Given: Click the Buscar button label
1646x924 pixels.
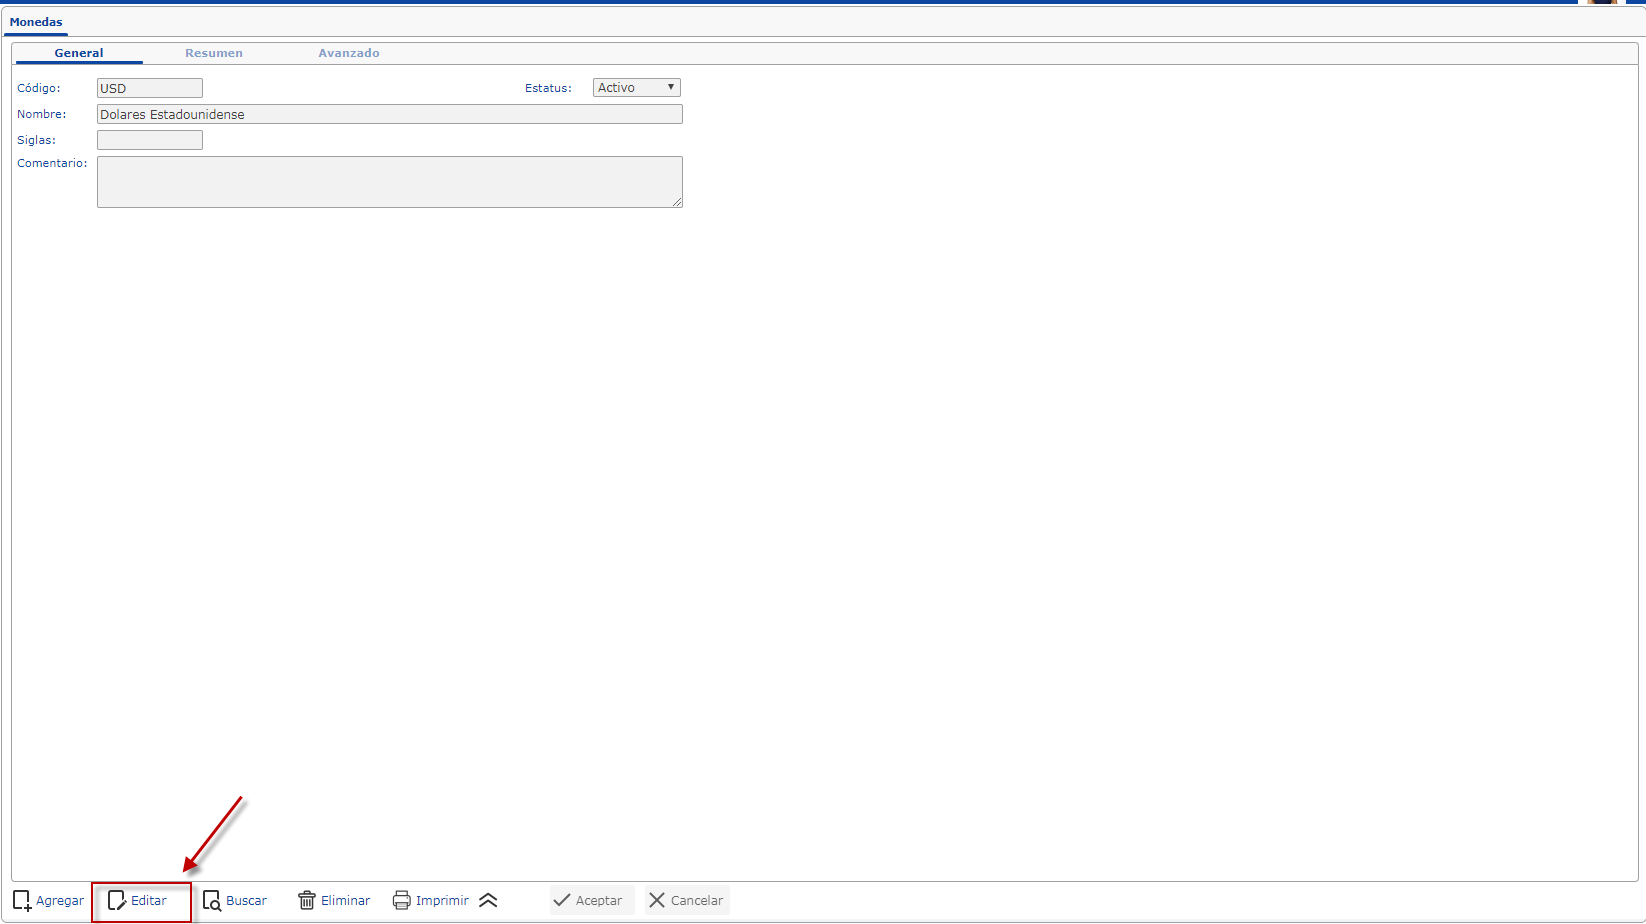Looking at the screenshot, I should tap(246, 901).
